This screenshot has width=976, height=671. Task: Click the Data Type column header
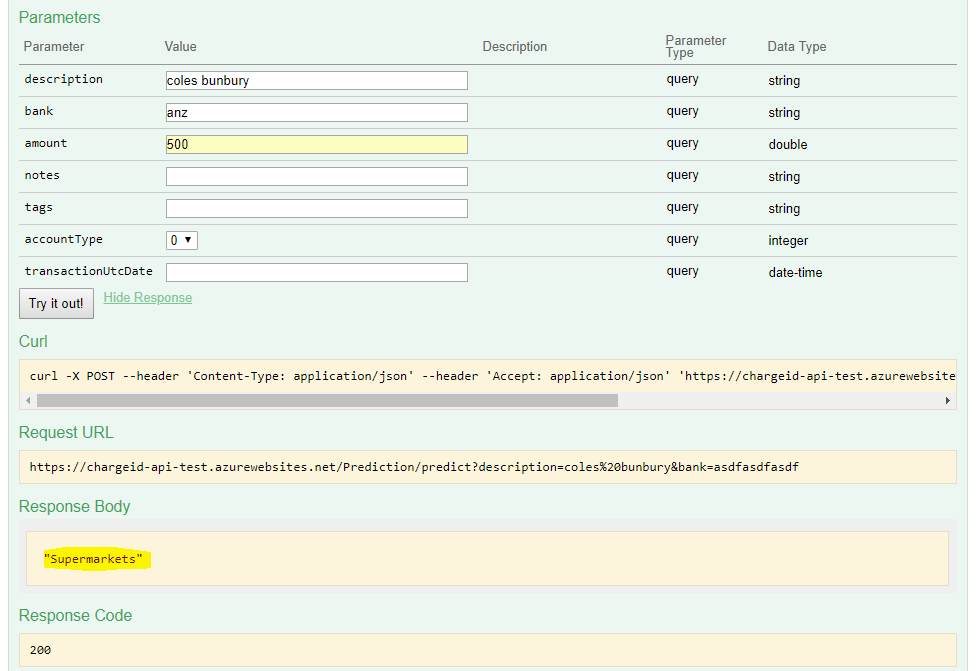(x=797, y=47)
